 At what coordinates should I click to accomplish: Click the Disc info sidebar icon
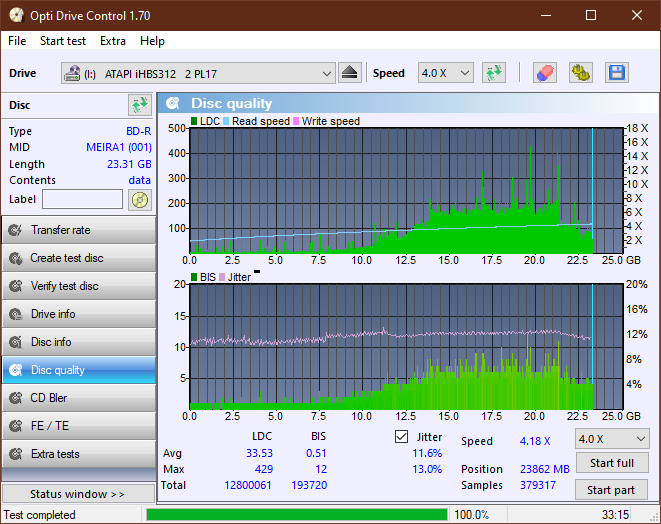16,342
